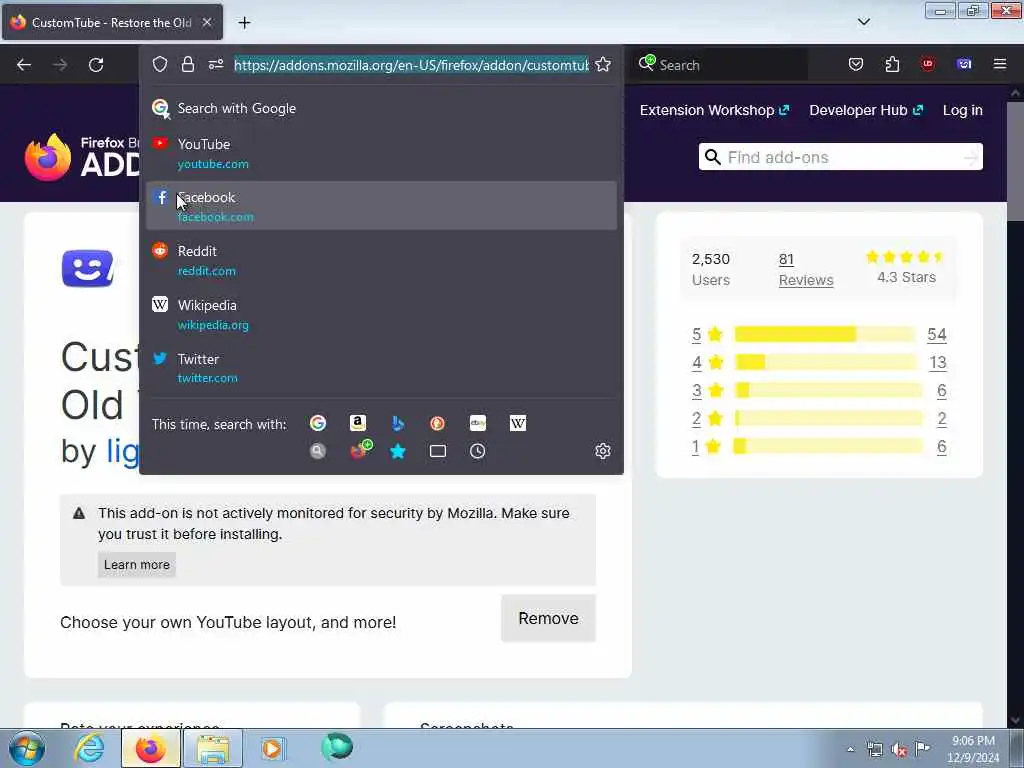Open the CustomTube extension toolbar icon

964,64
